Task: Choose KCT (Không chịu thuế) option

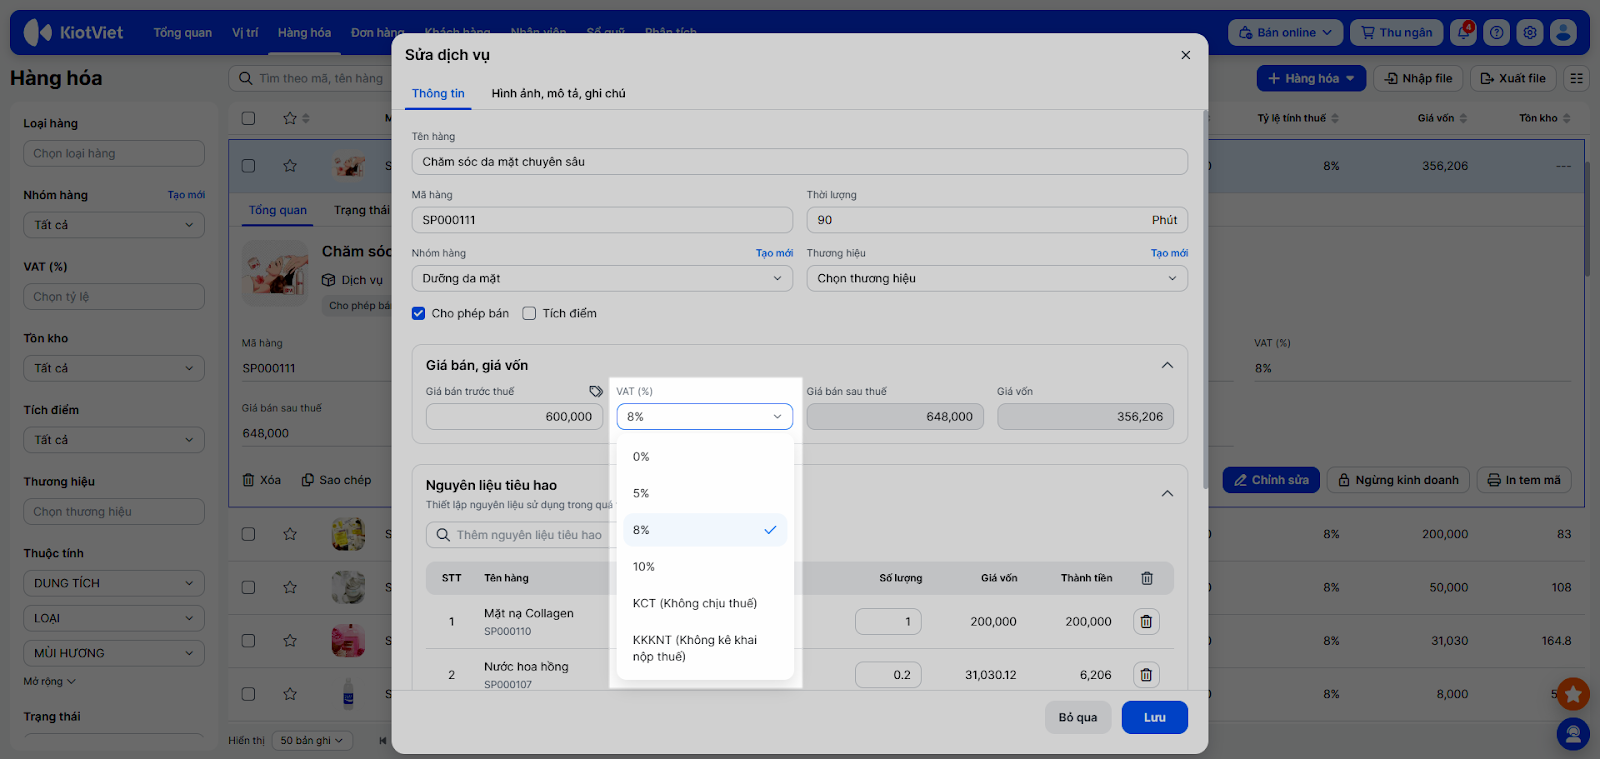Action: (695, 604)
